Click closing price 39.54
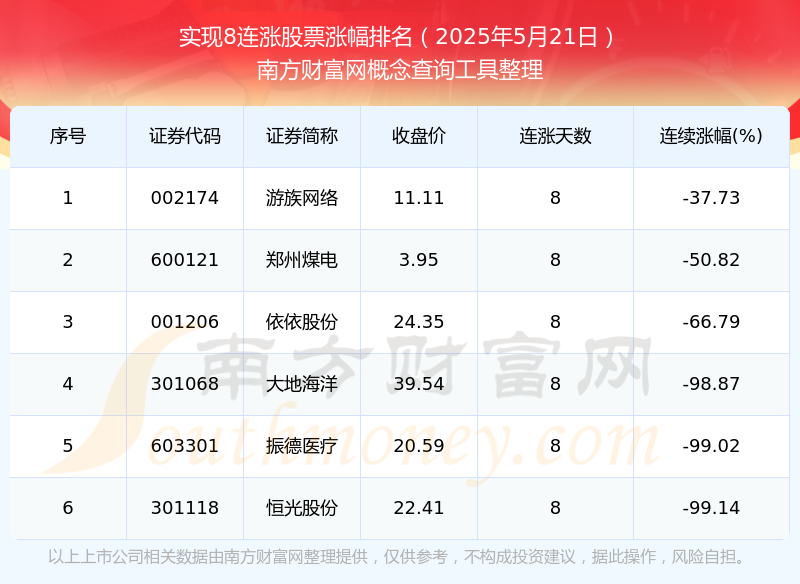The height and width of the screenshot is (584, 800). 419,384
